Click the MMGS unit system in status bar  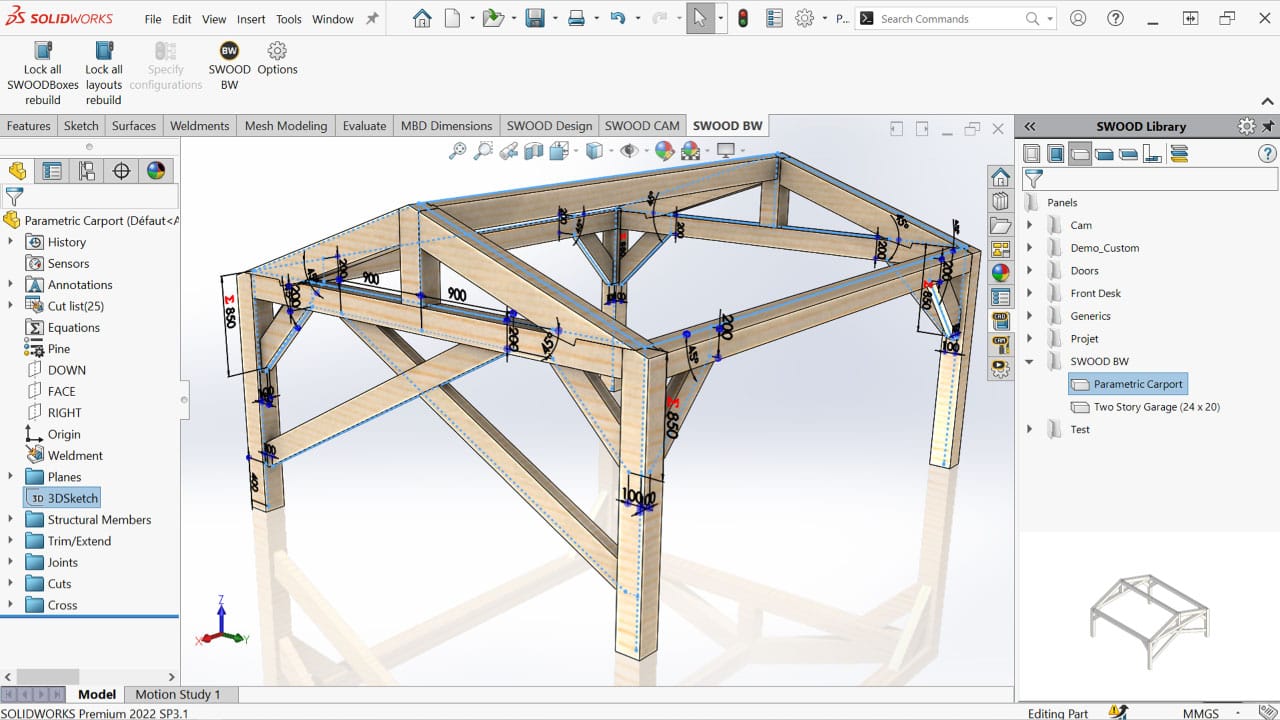[x=1199, y=713]
